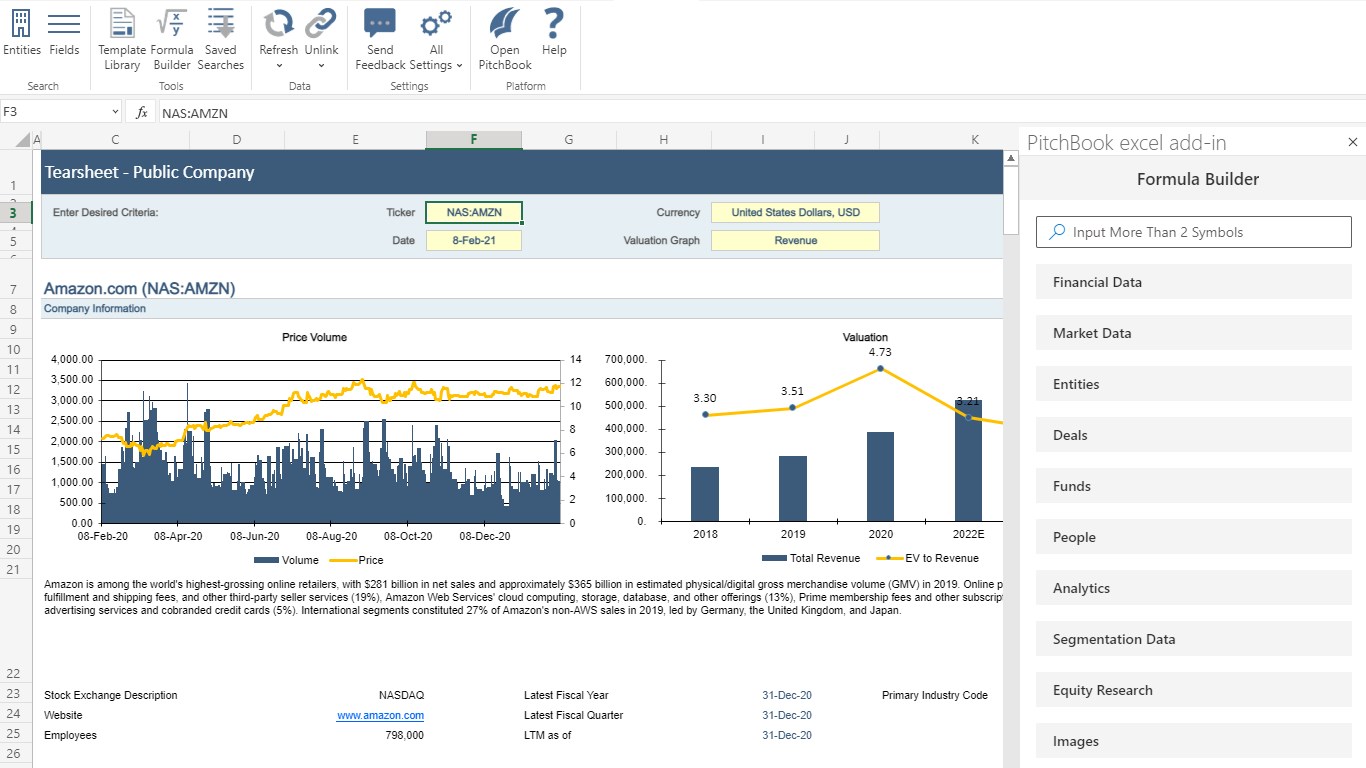Click the Company Information section label

tap(95, 309)
